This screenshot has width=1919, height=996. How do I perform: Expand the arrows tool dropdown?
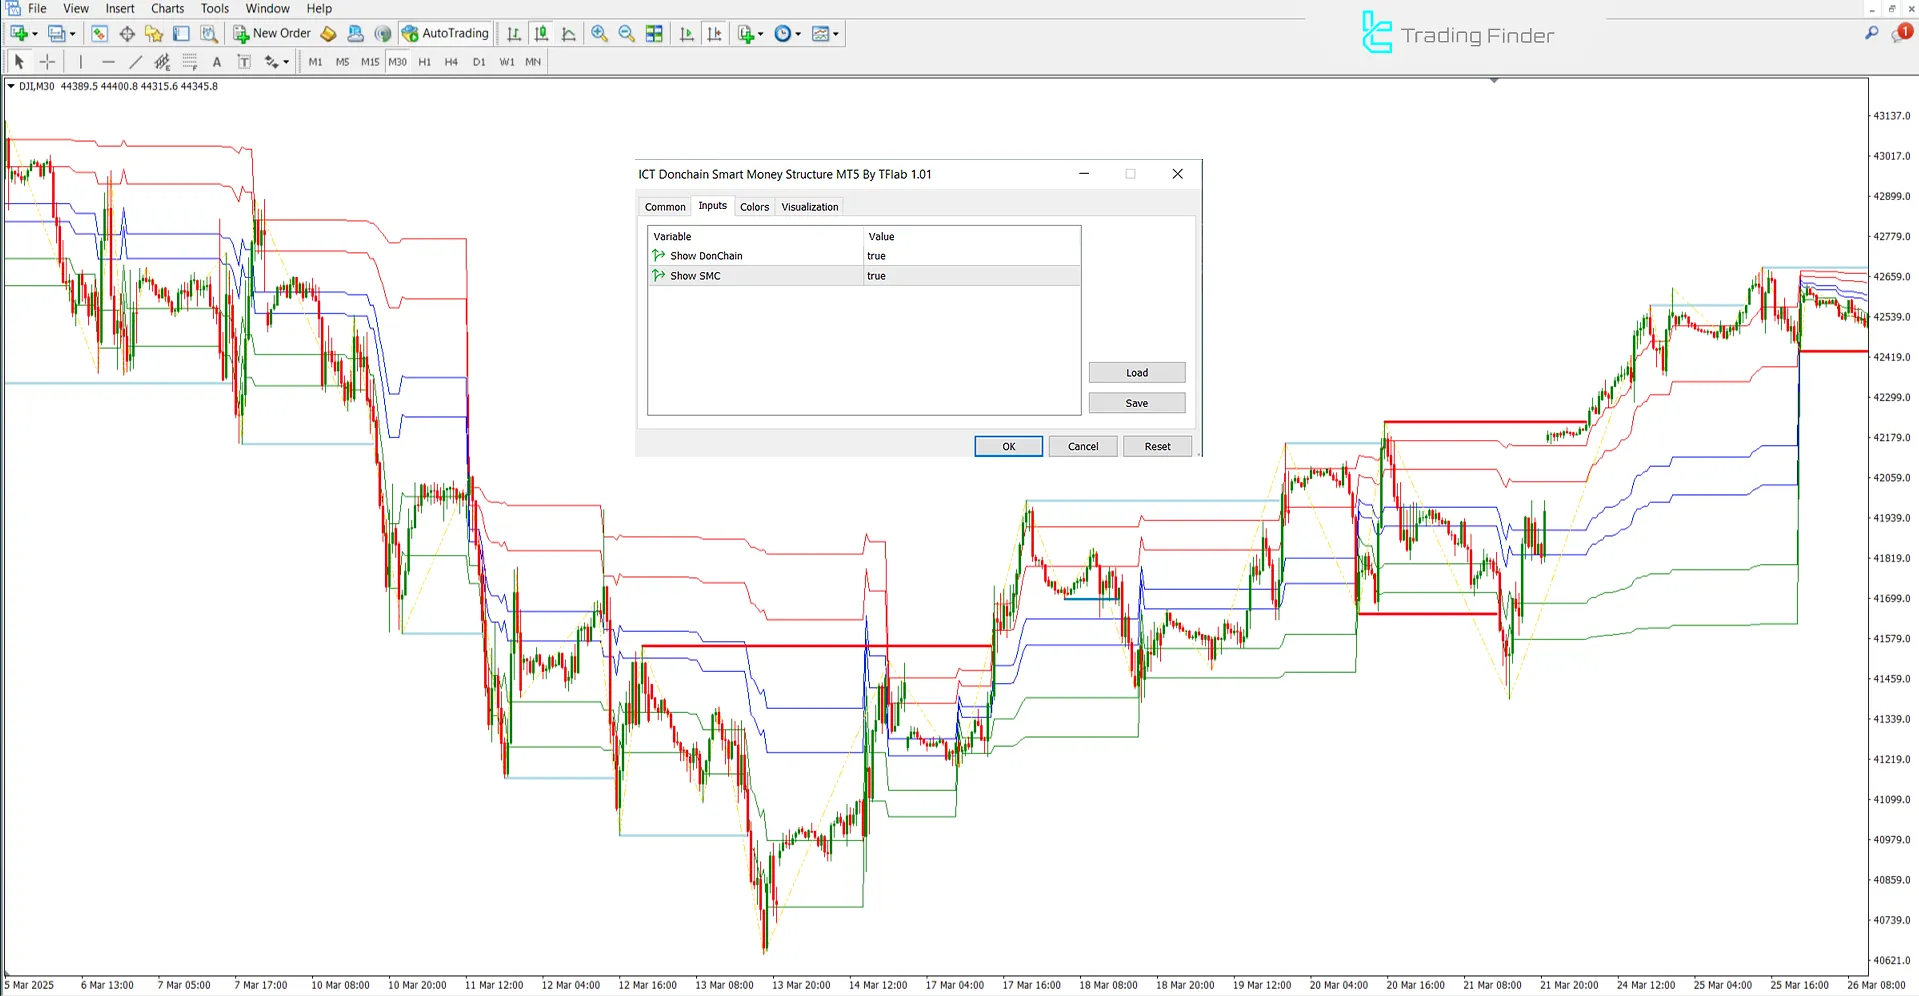(x=286, y=61)
